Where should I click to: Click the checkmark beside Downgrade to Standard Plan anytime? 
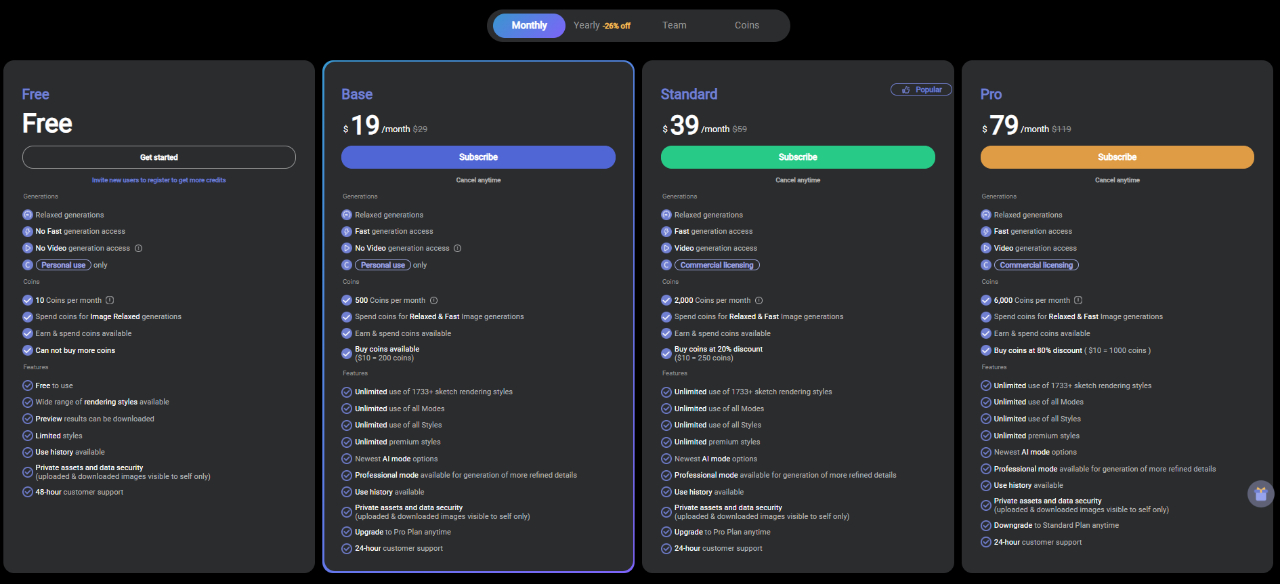point(986,525)
